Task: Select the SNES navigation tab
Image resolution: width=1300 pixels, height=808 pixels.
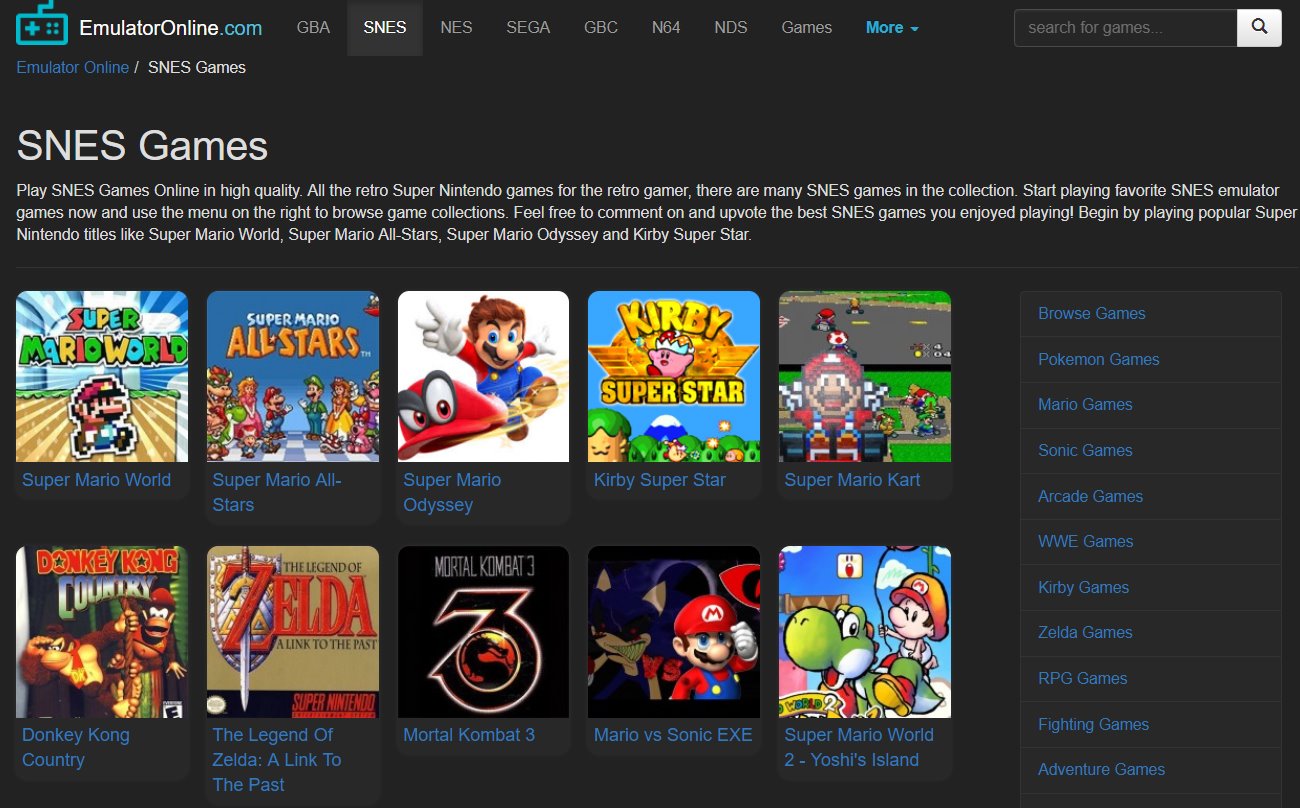Action: coord(385,28)
